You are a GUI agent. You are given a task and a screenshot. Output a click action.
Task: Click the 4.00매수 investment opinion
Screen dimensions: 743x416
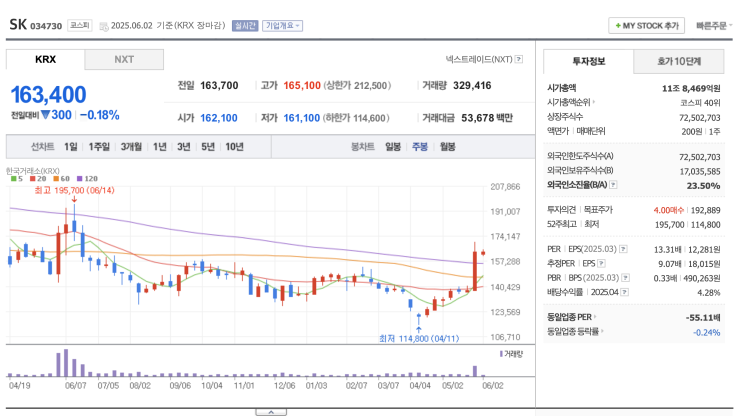pos(669,210)
